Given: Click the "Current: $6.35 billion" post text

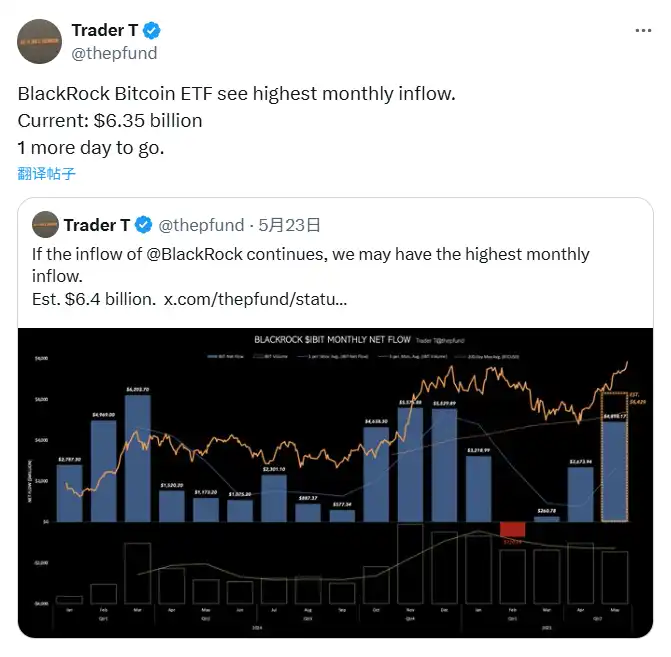Looking at the screenshot, I should tap(110, 120).
